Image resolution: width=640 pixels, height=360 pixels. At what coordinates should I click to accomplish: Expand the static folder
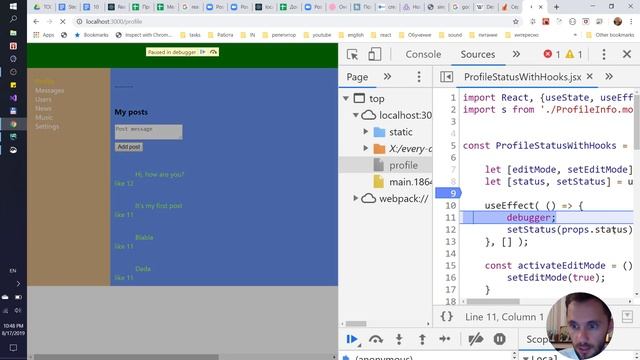coord(366,131)
